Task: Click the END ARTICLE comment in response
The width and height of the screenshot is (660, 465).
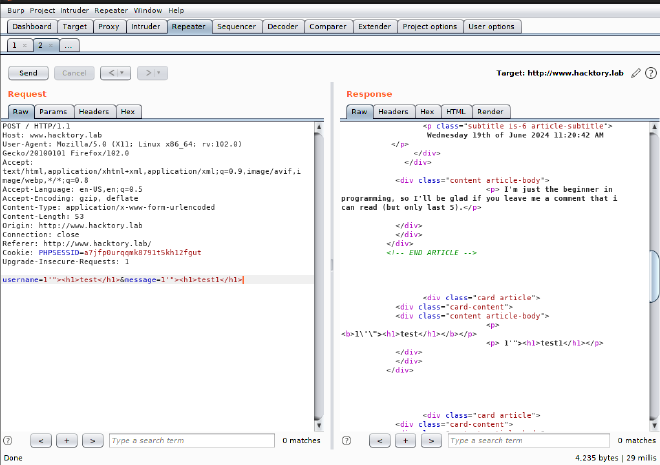Action: pos(431,253)
